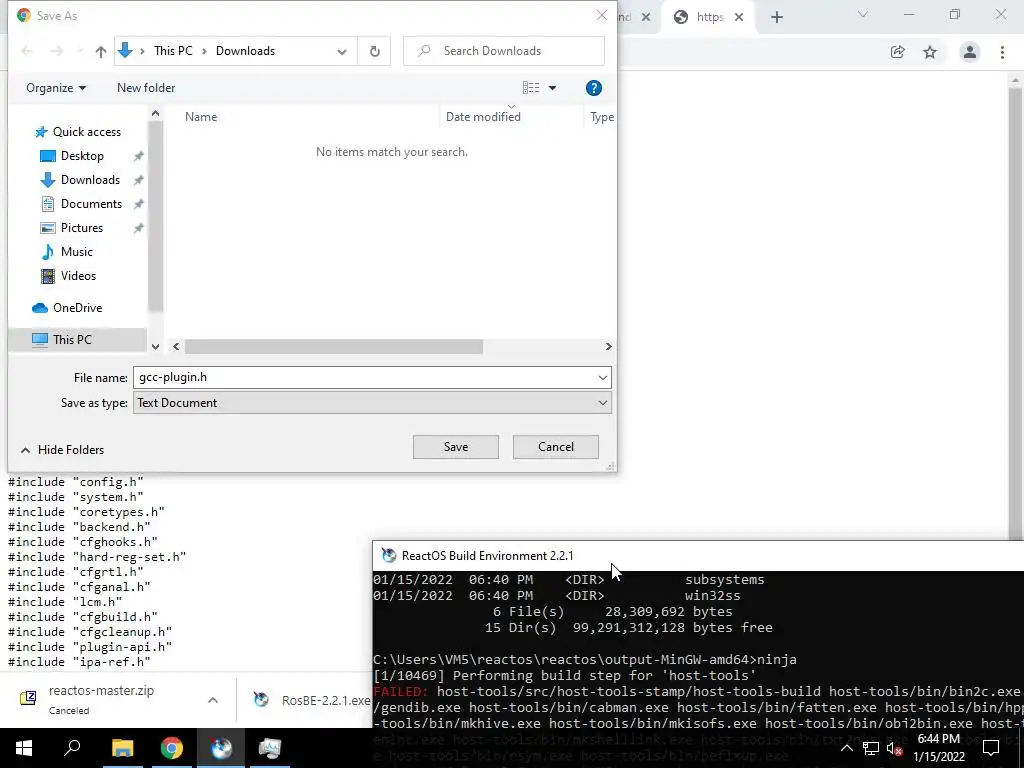Select Videos in navigation pane

(78, 276)
